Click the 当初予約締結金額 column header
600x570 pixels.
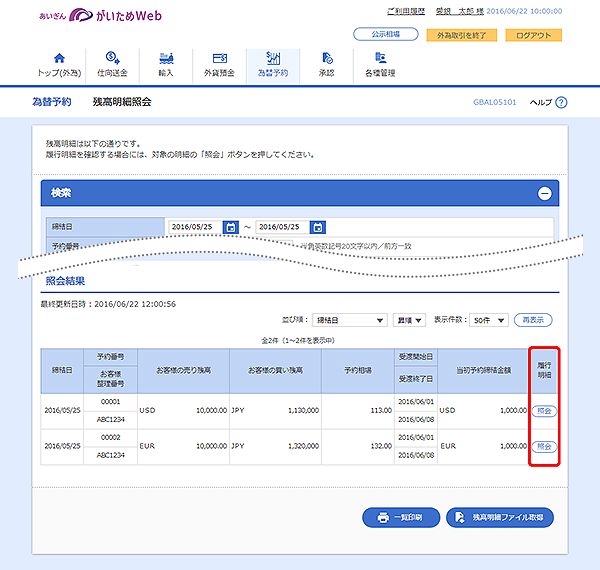[483, 370]
